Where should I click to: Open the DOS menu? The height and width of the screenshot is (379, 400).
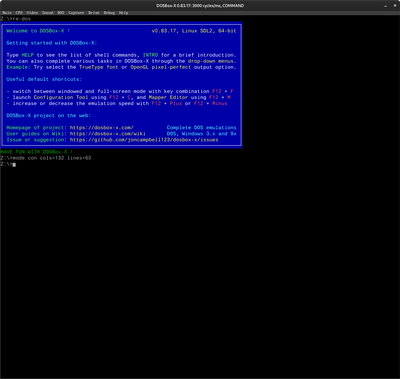(x=61, y=13)
